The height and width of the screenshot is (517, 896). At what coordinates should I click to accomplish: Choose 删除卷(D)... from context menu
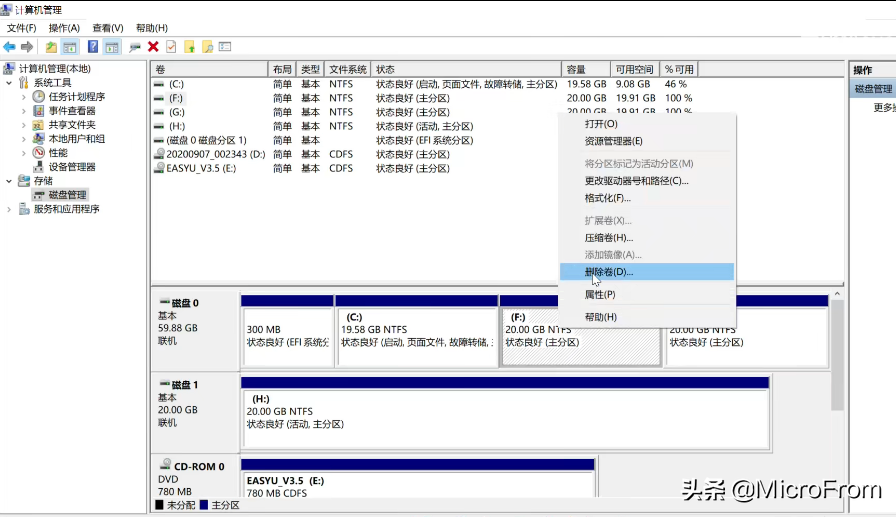point(608,272)
